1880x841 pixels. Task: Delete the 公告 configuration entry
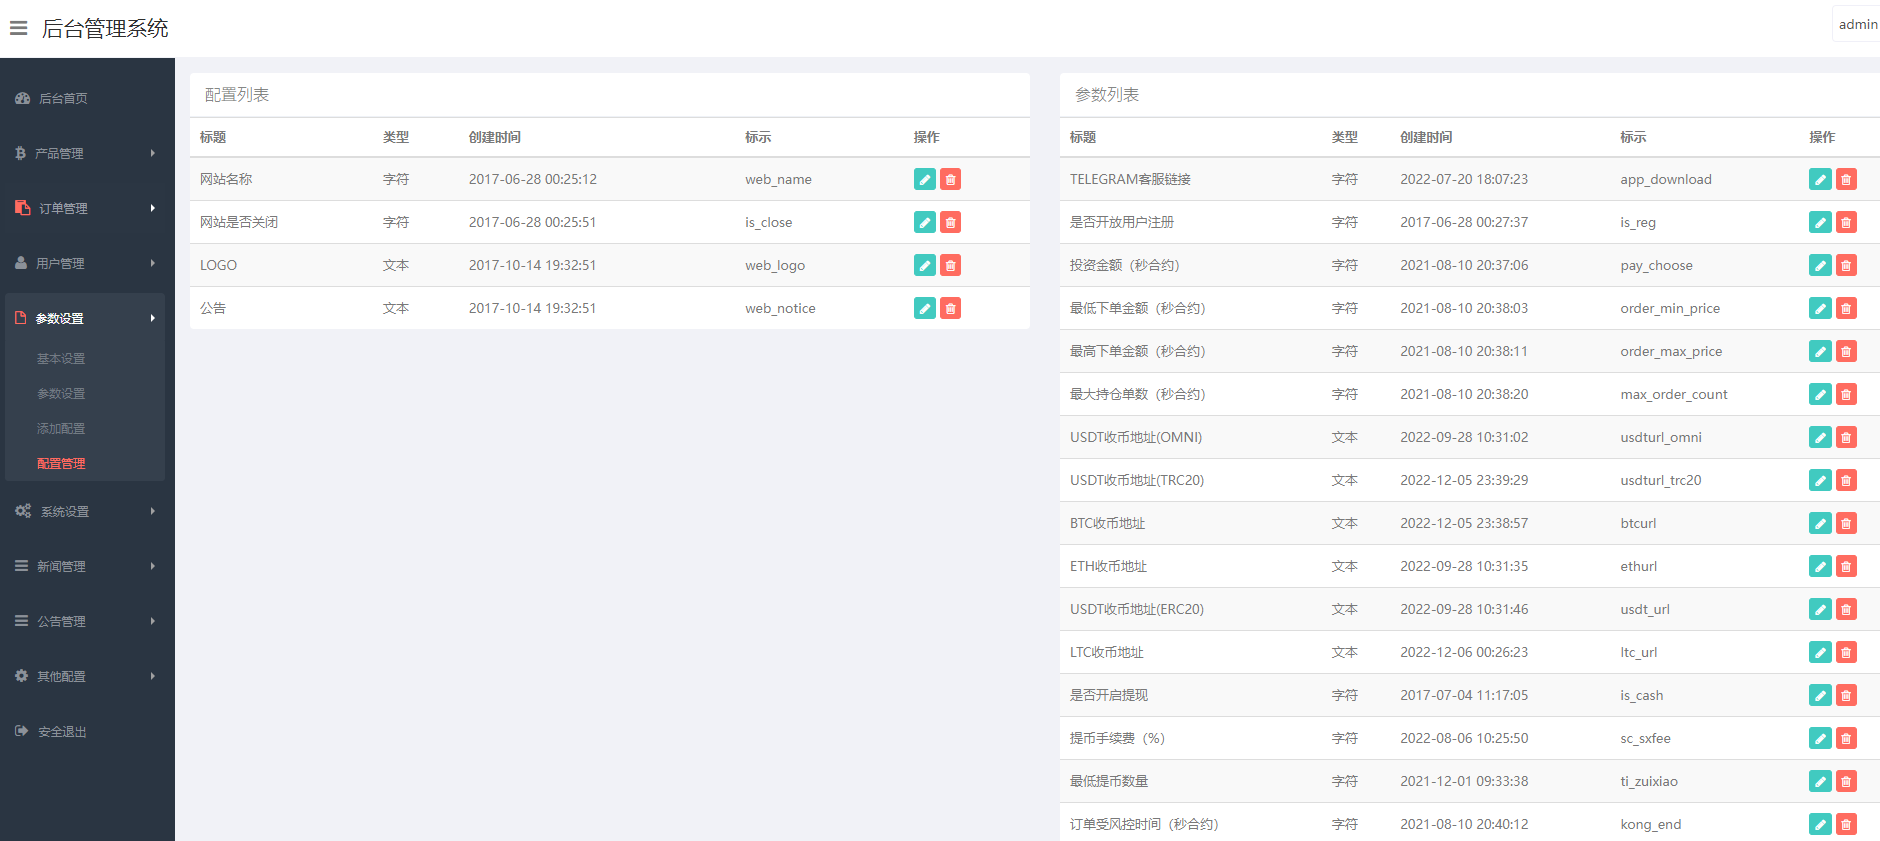[951, 309]
